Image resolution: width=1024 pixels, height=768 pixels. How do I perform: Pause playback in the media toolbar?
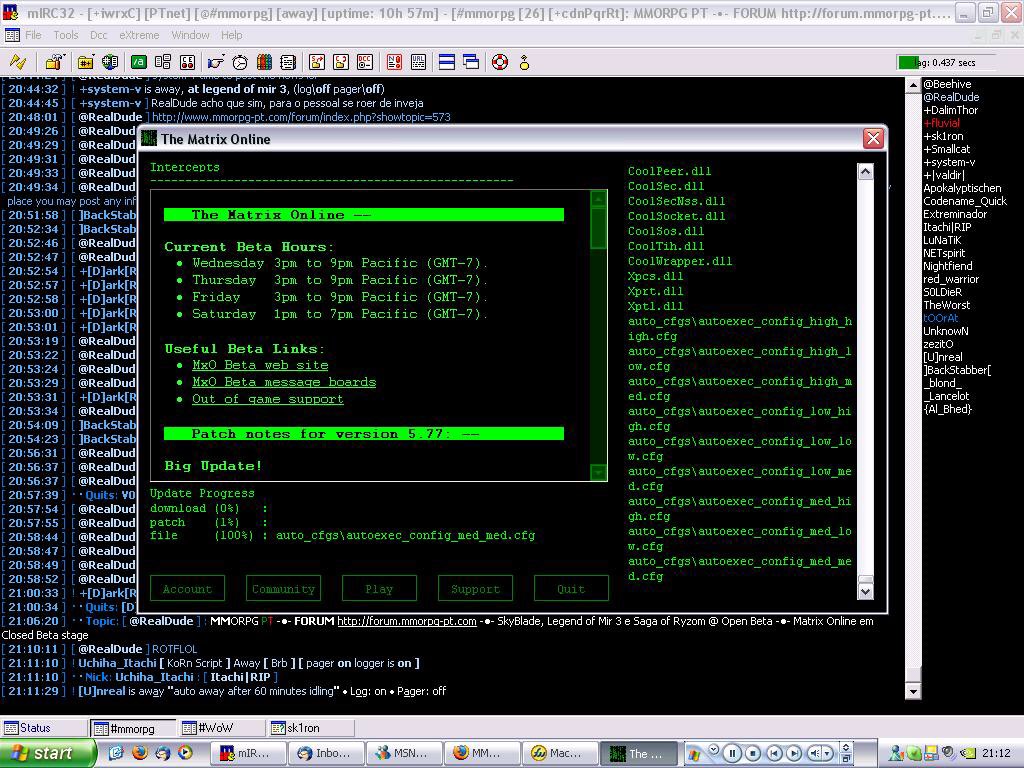tap(732, 753)
